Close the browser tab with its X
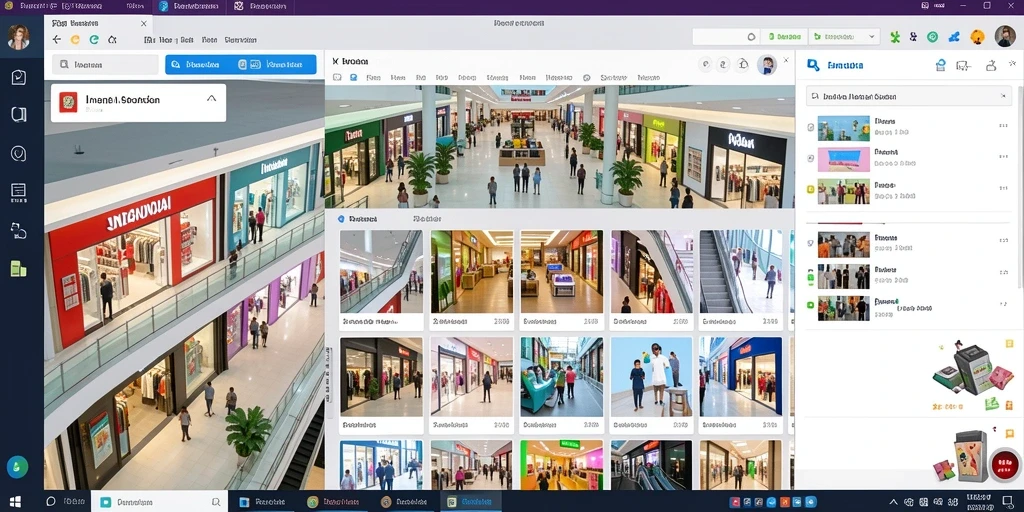1024x512 pixels. pos(144,24)
